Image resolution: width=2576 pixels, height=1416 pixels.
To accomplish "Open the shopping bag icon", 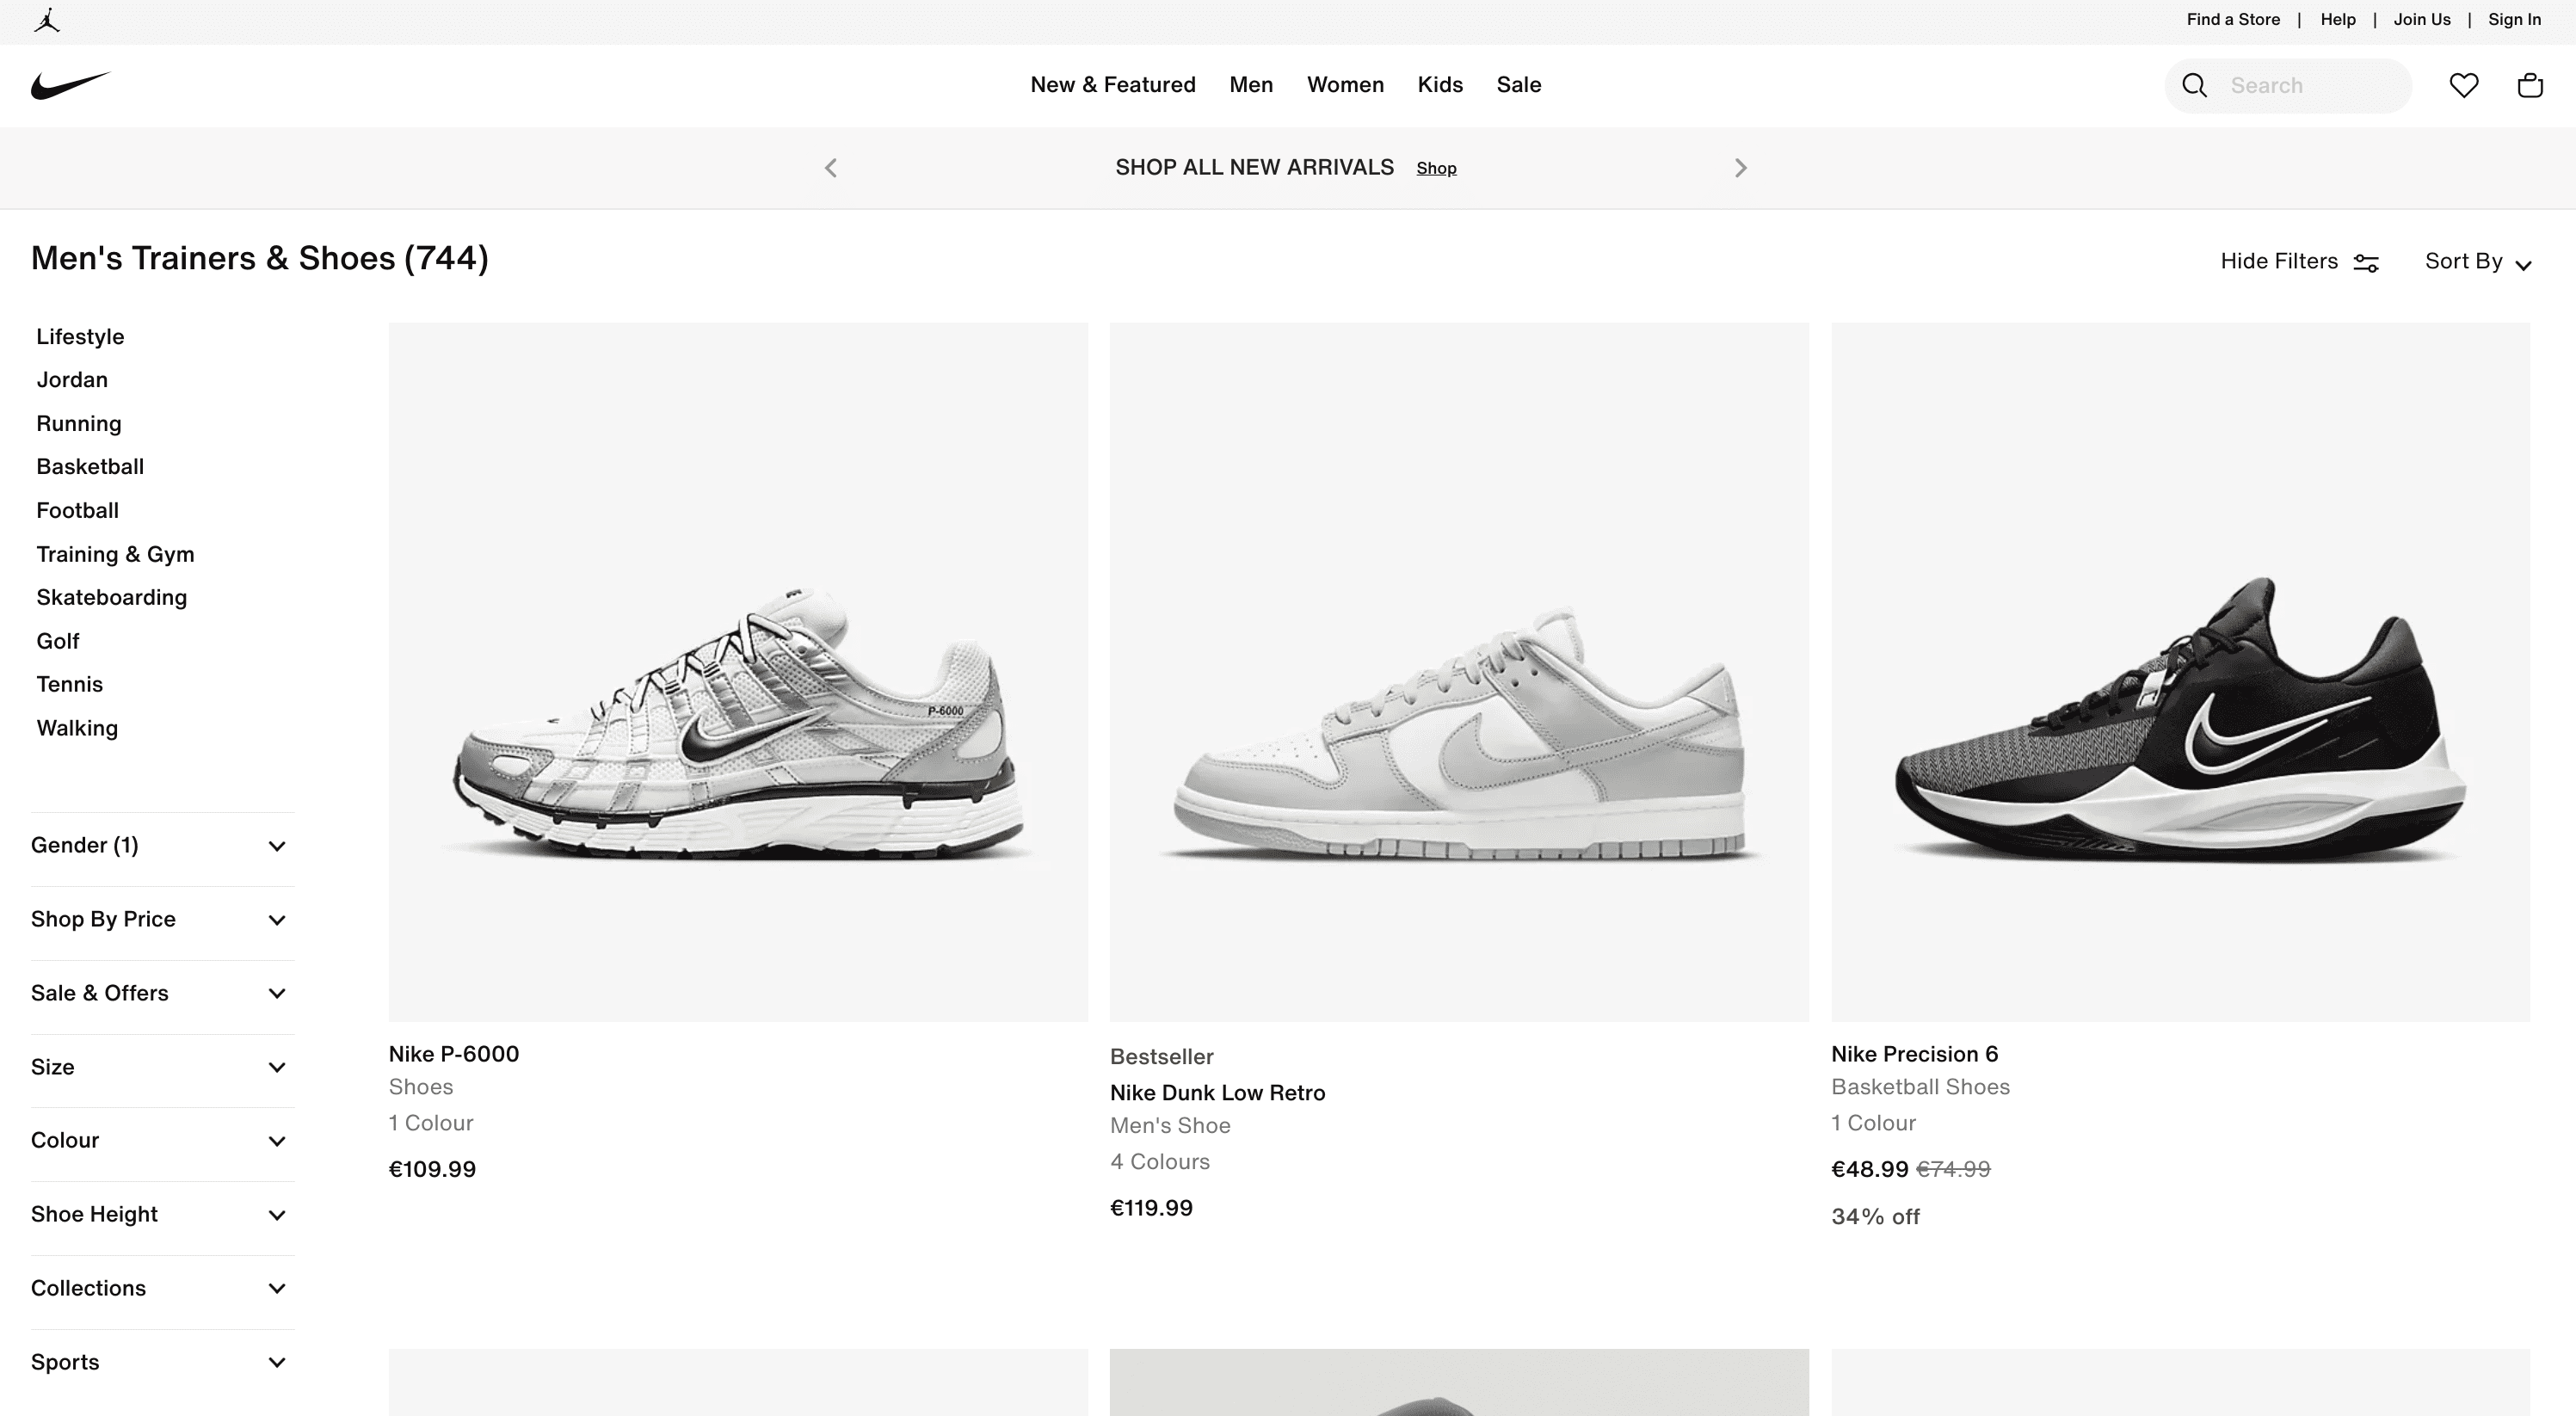I will click(2529, 85).
